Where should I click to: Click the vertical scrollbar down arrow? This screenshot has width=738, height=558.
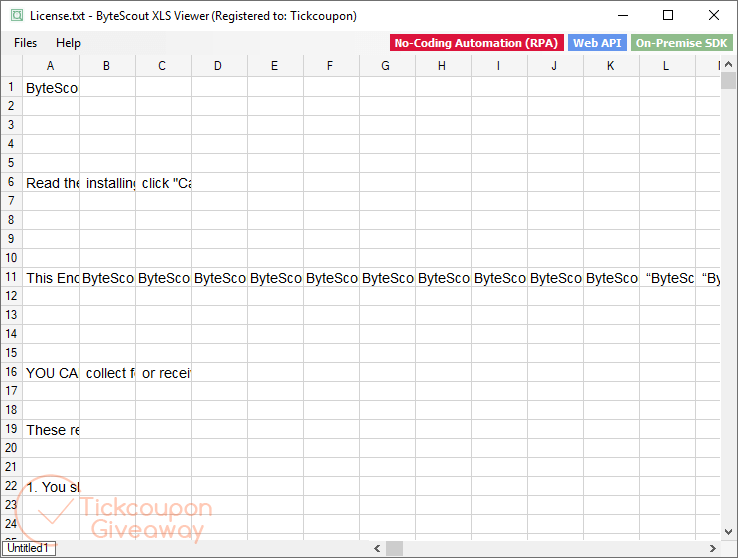pos(728,532)
